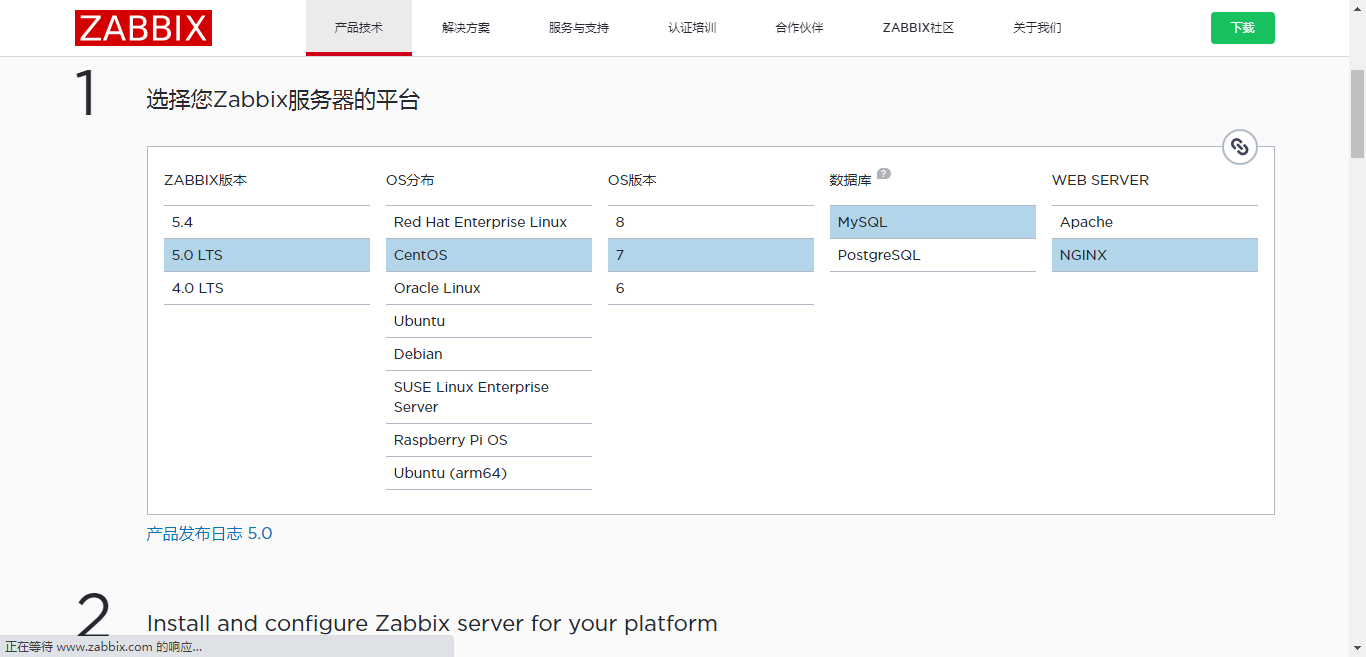Choose OS version 8
1366x657 pixels.
tap(710, 221)
